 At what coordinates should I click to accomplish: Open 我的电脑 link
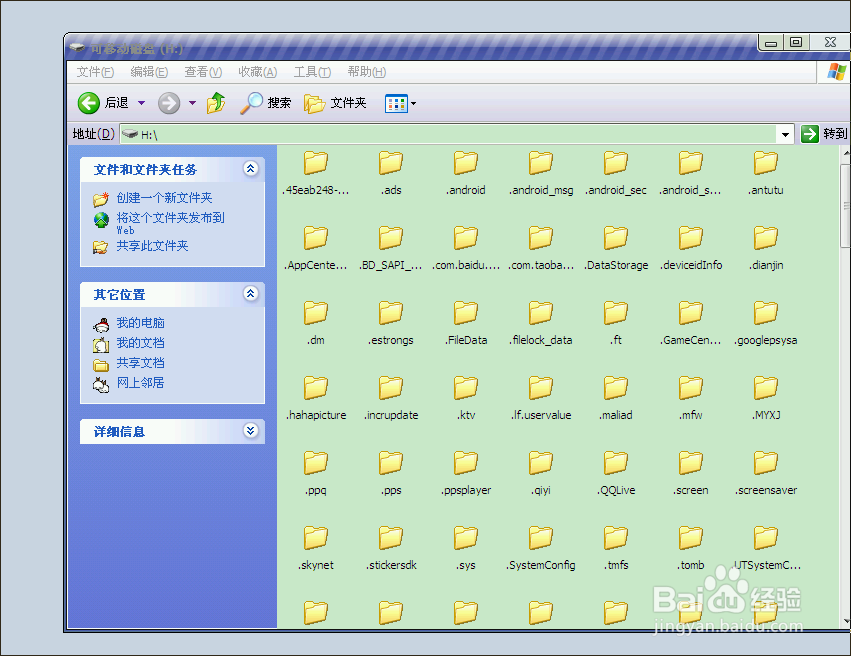(140, 323)
